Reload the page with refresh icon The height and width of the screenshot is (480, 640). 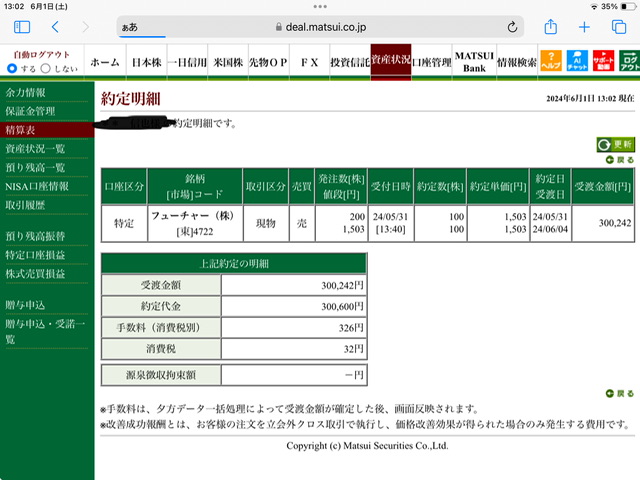[512, 27]
